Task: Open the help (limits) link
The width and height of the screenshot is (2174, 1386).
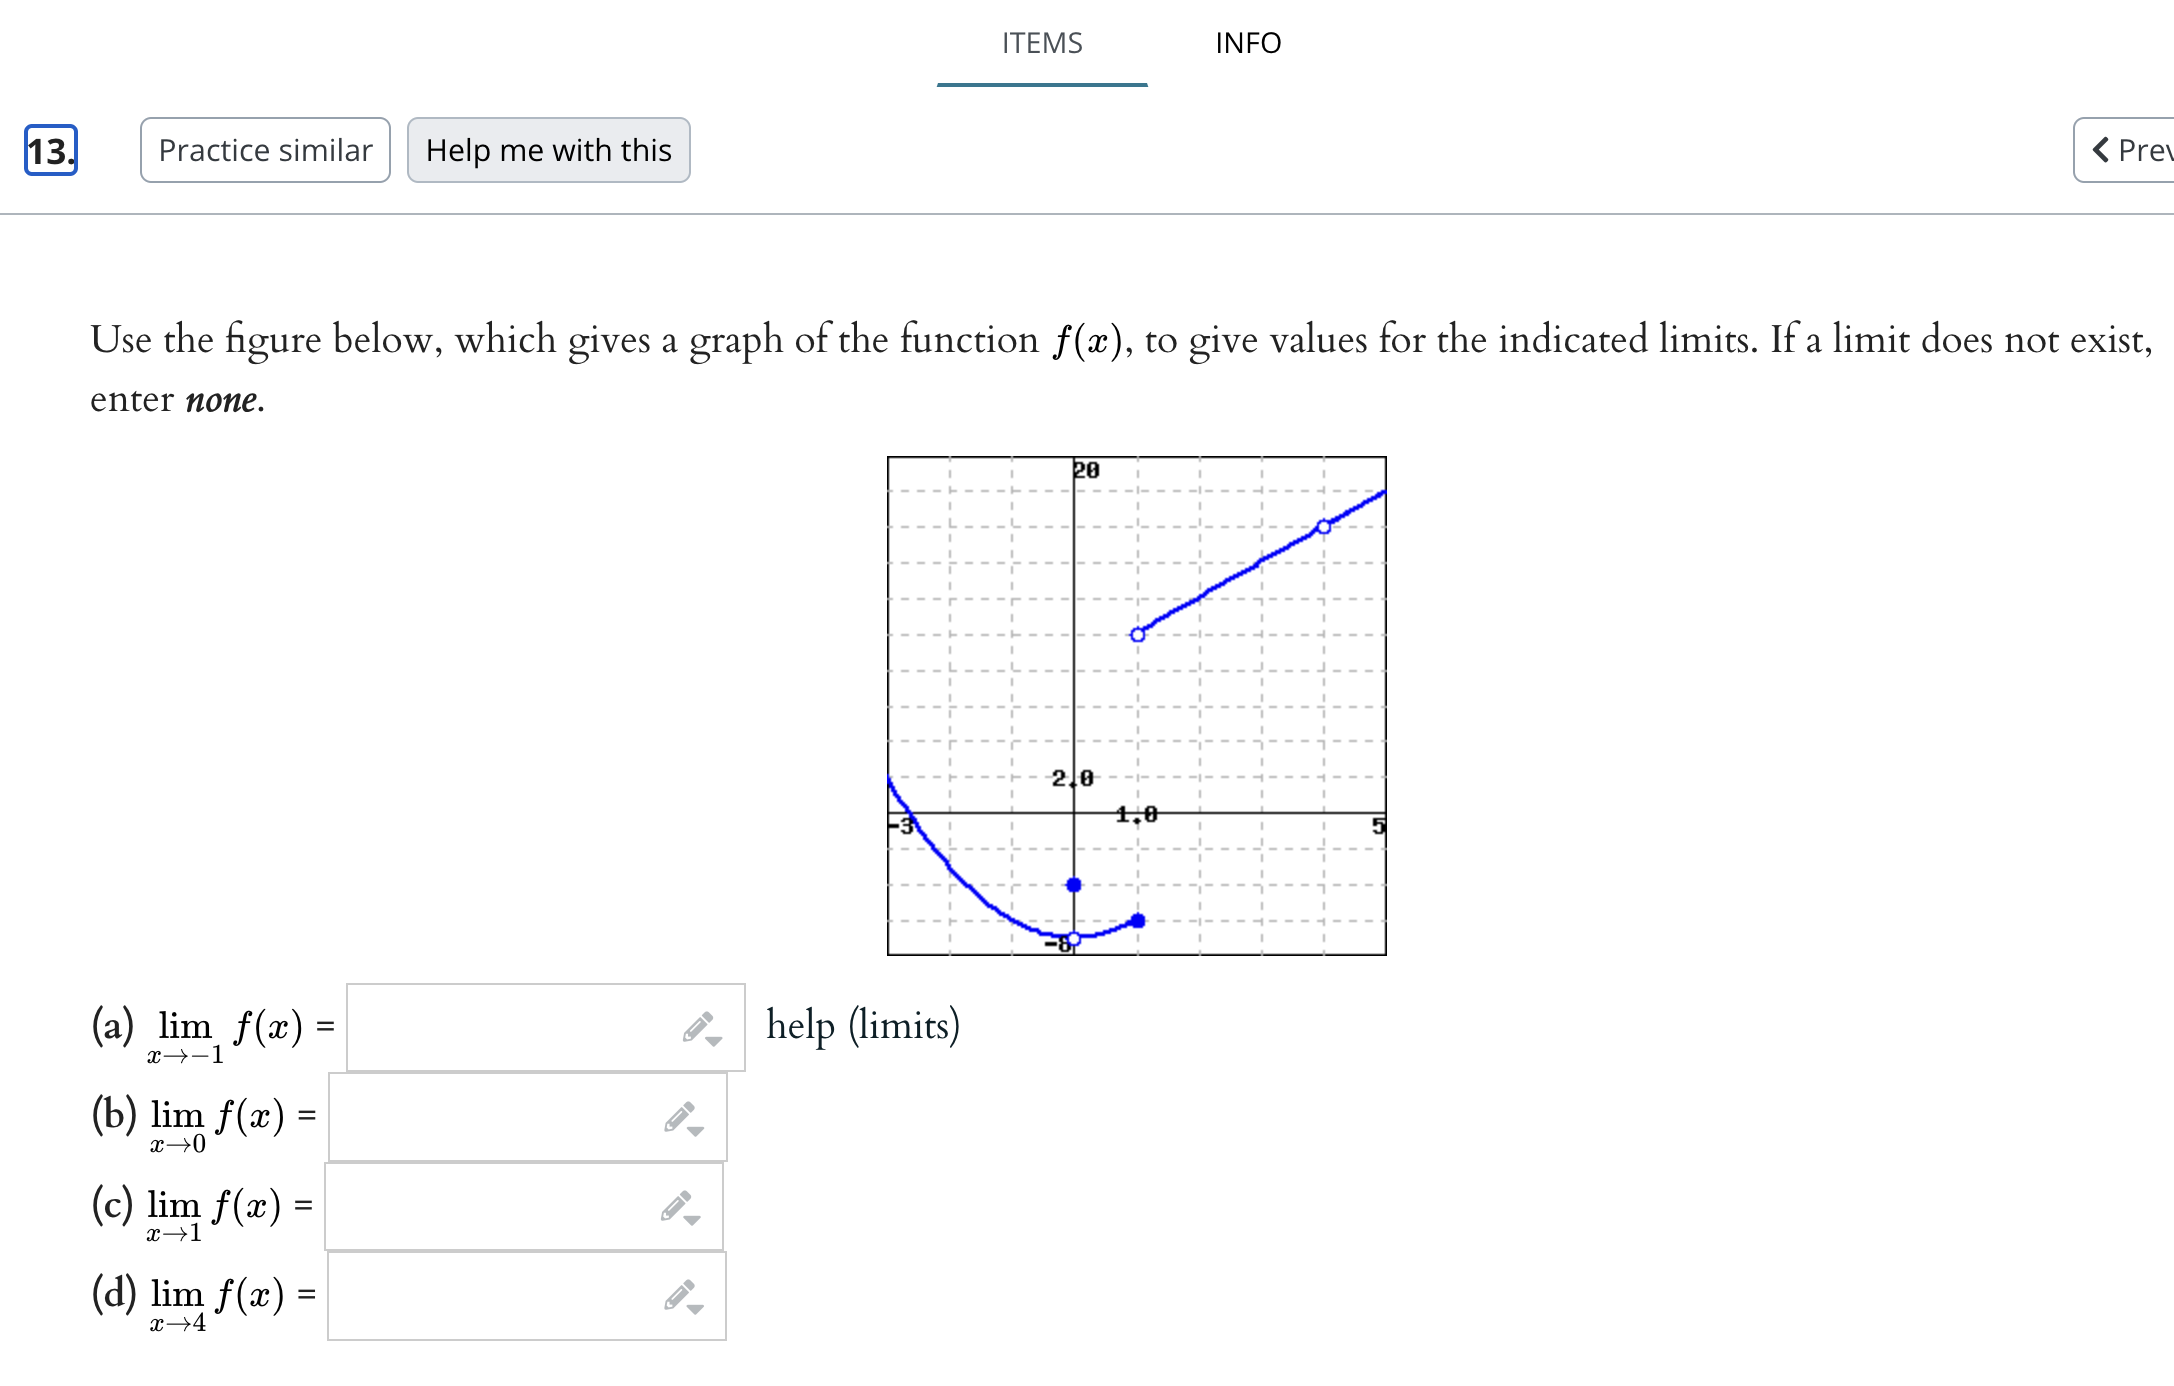Action: tap(861, 1025)
